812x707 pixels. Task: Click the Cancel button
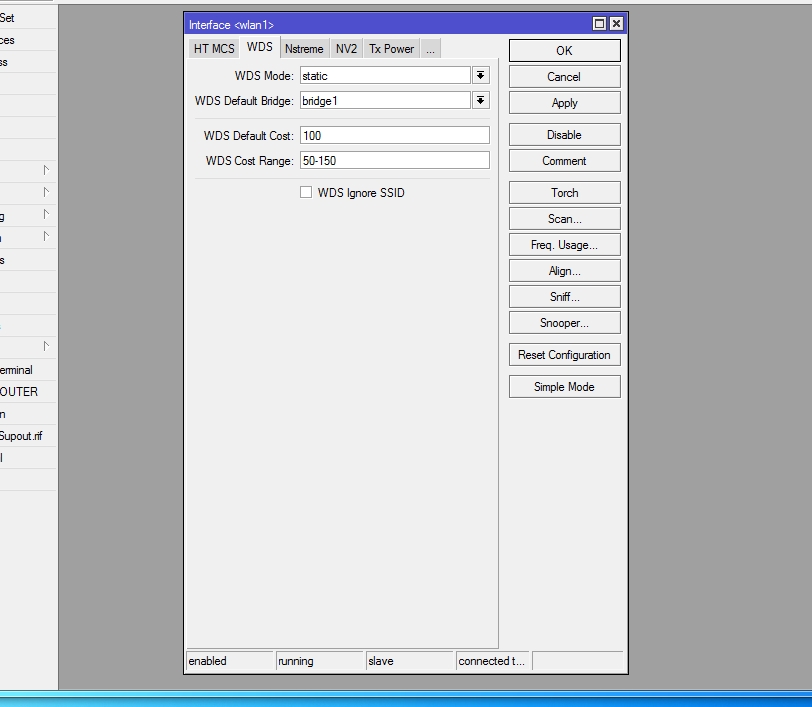tap(564, 77)
